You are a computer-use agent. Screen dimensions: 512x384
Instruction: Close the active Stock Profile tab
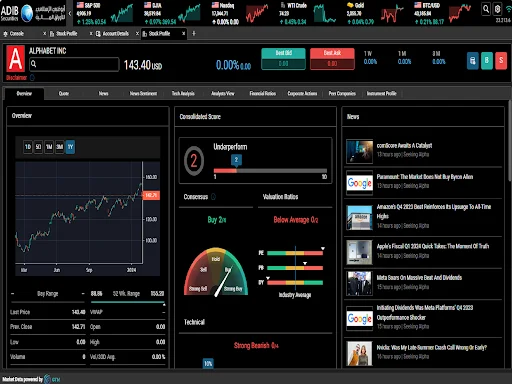(x=183, y=34)
